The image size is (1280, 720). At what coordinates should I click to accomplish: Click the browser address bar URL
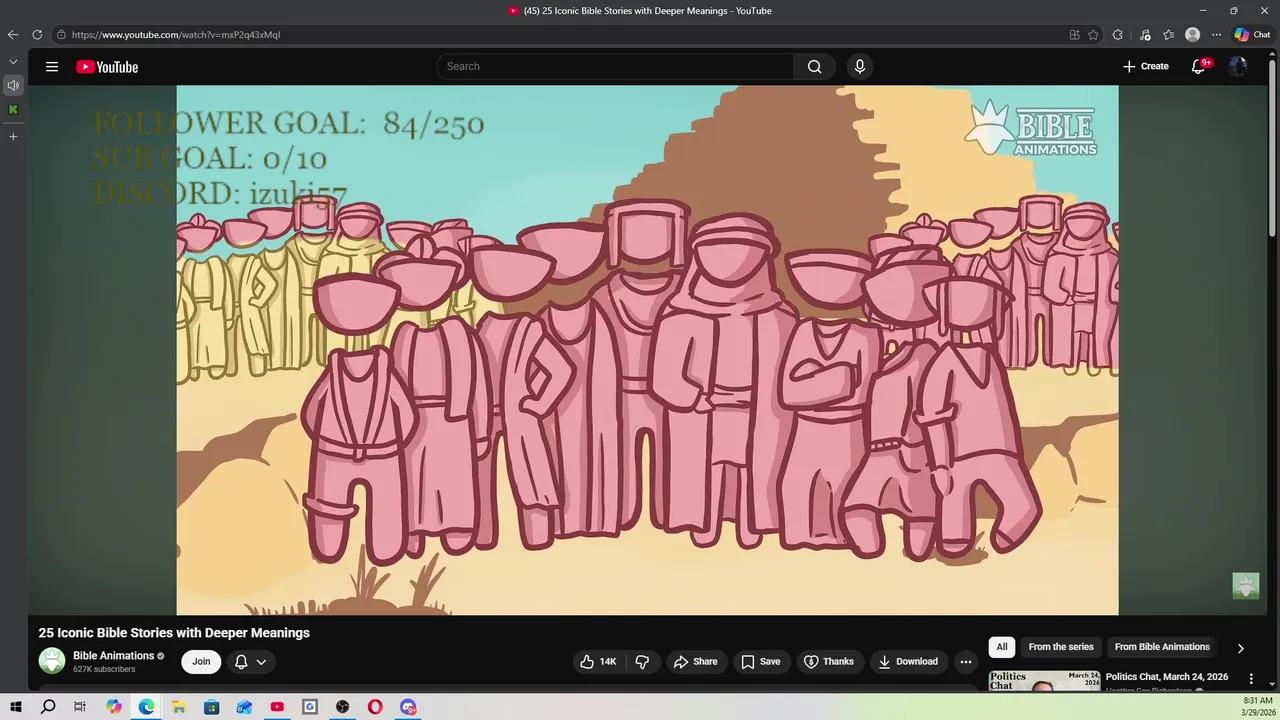tap(176, 34)
